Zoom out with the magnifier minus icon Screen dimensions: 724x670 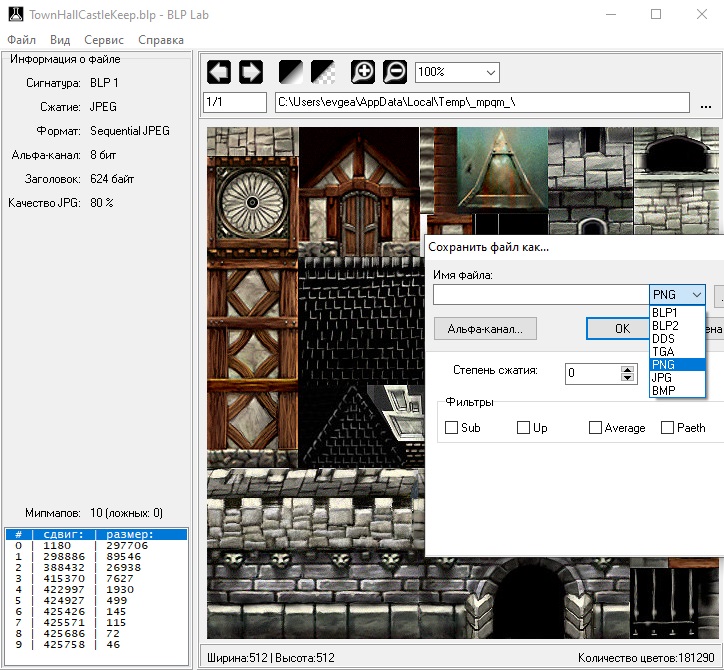click(395, 72)
